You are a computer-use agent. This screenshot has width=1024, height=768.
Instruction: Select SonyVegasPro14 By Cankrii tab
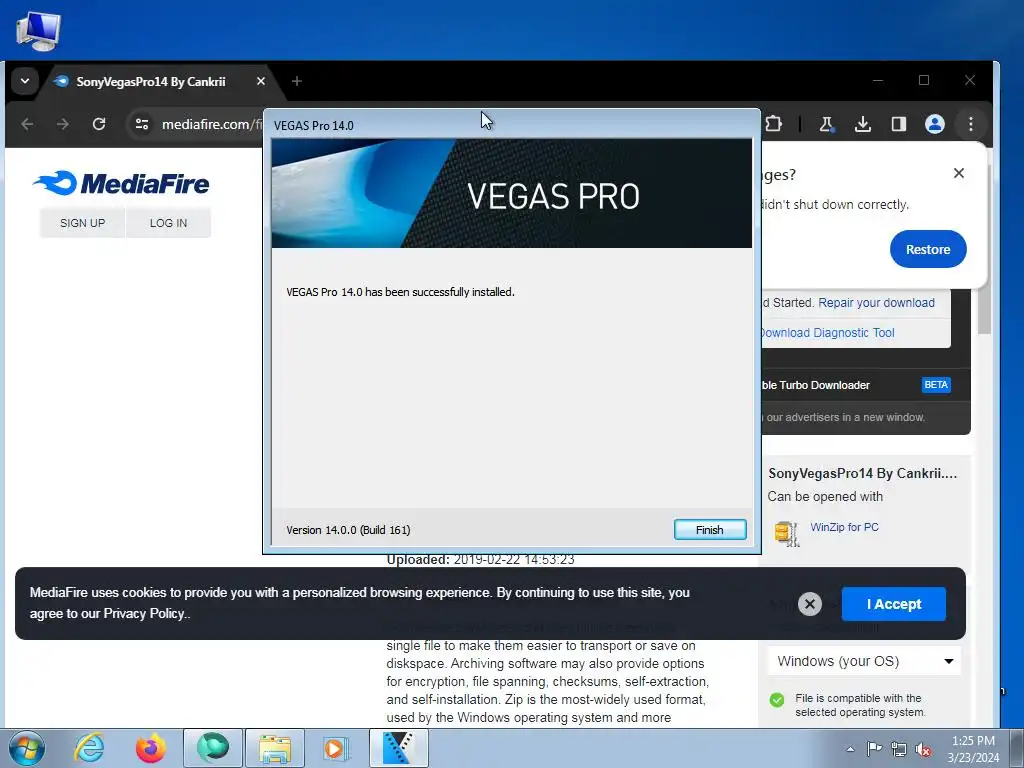tap(151, 82)
